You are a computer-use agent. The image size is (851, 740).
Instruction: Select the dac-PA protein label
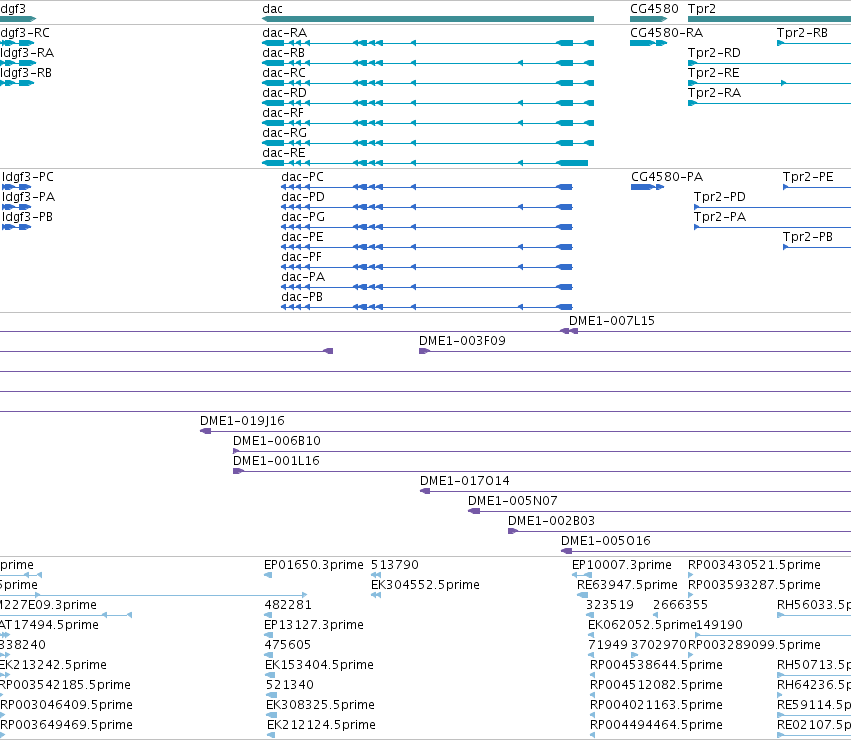303,277
